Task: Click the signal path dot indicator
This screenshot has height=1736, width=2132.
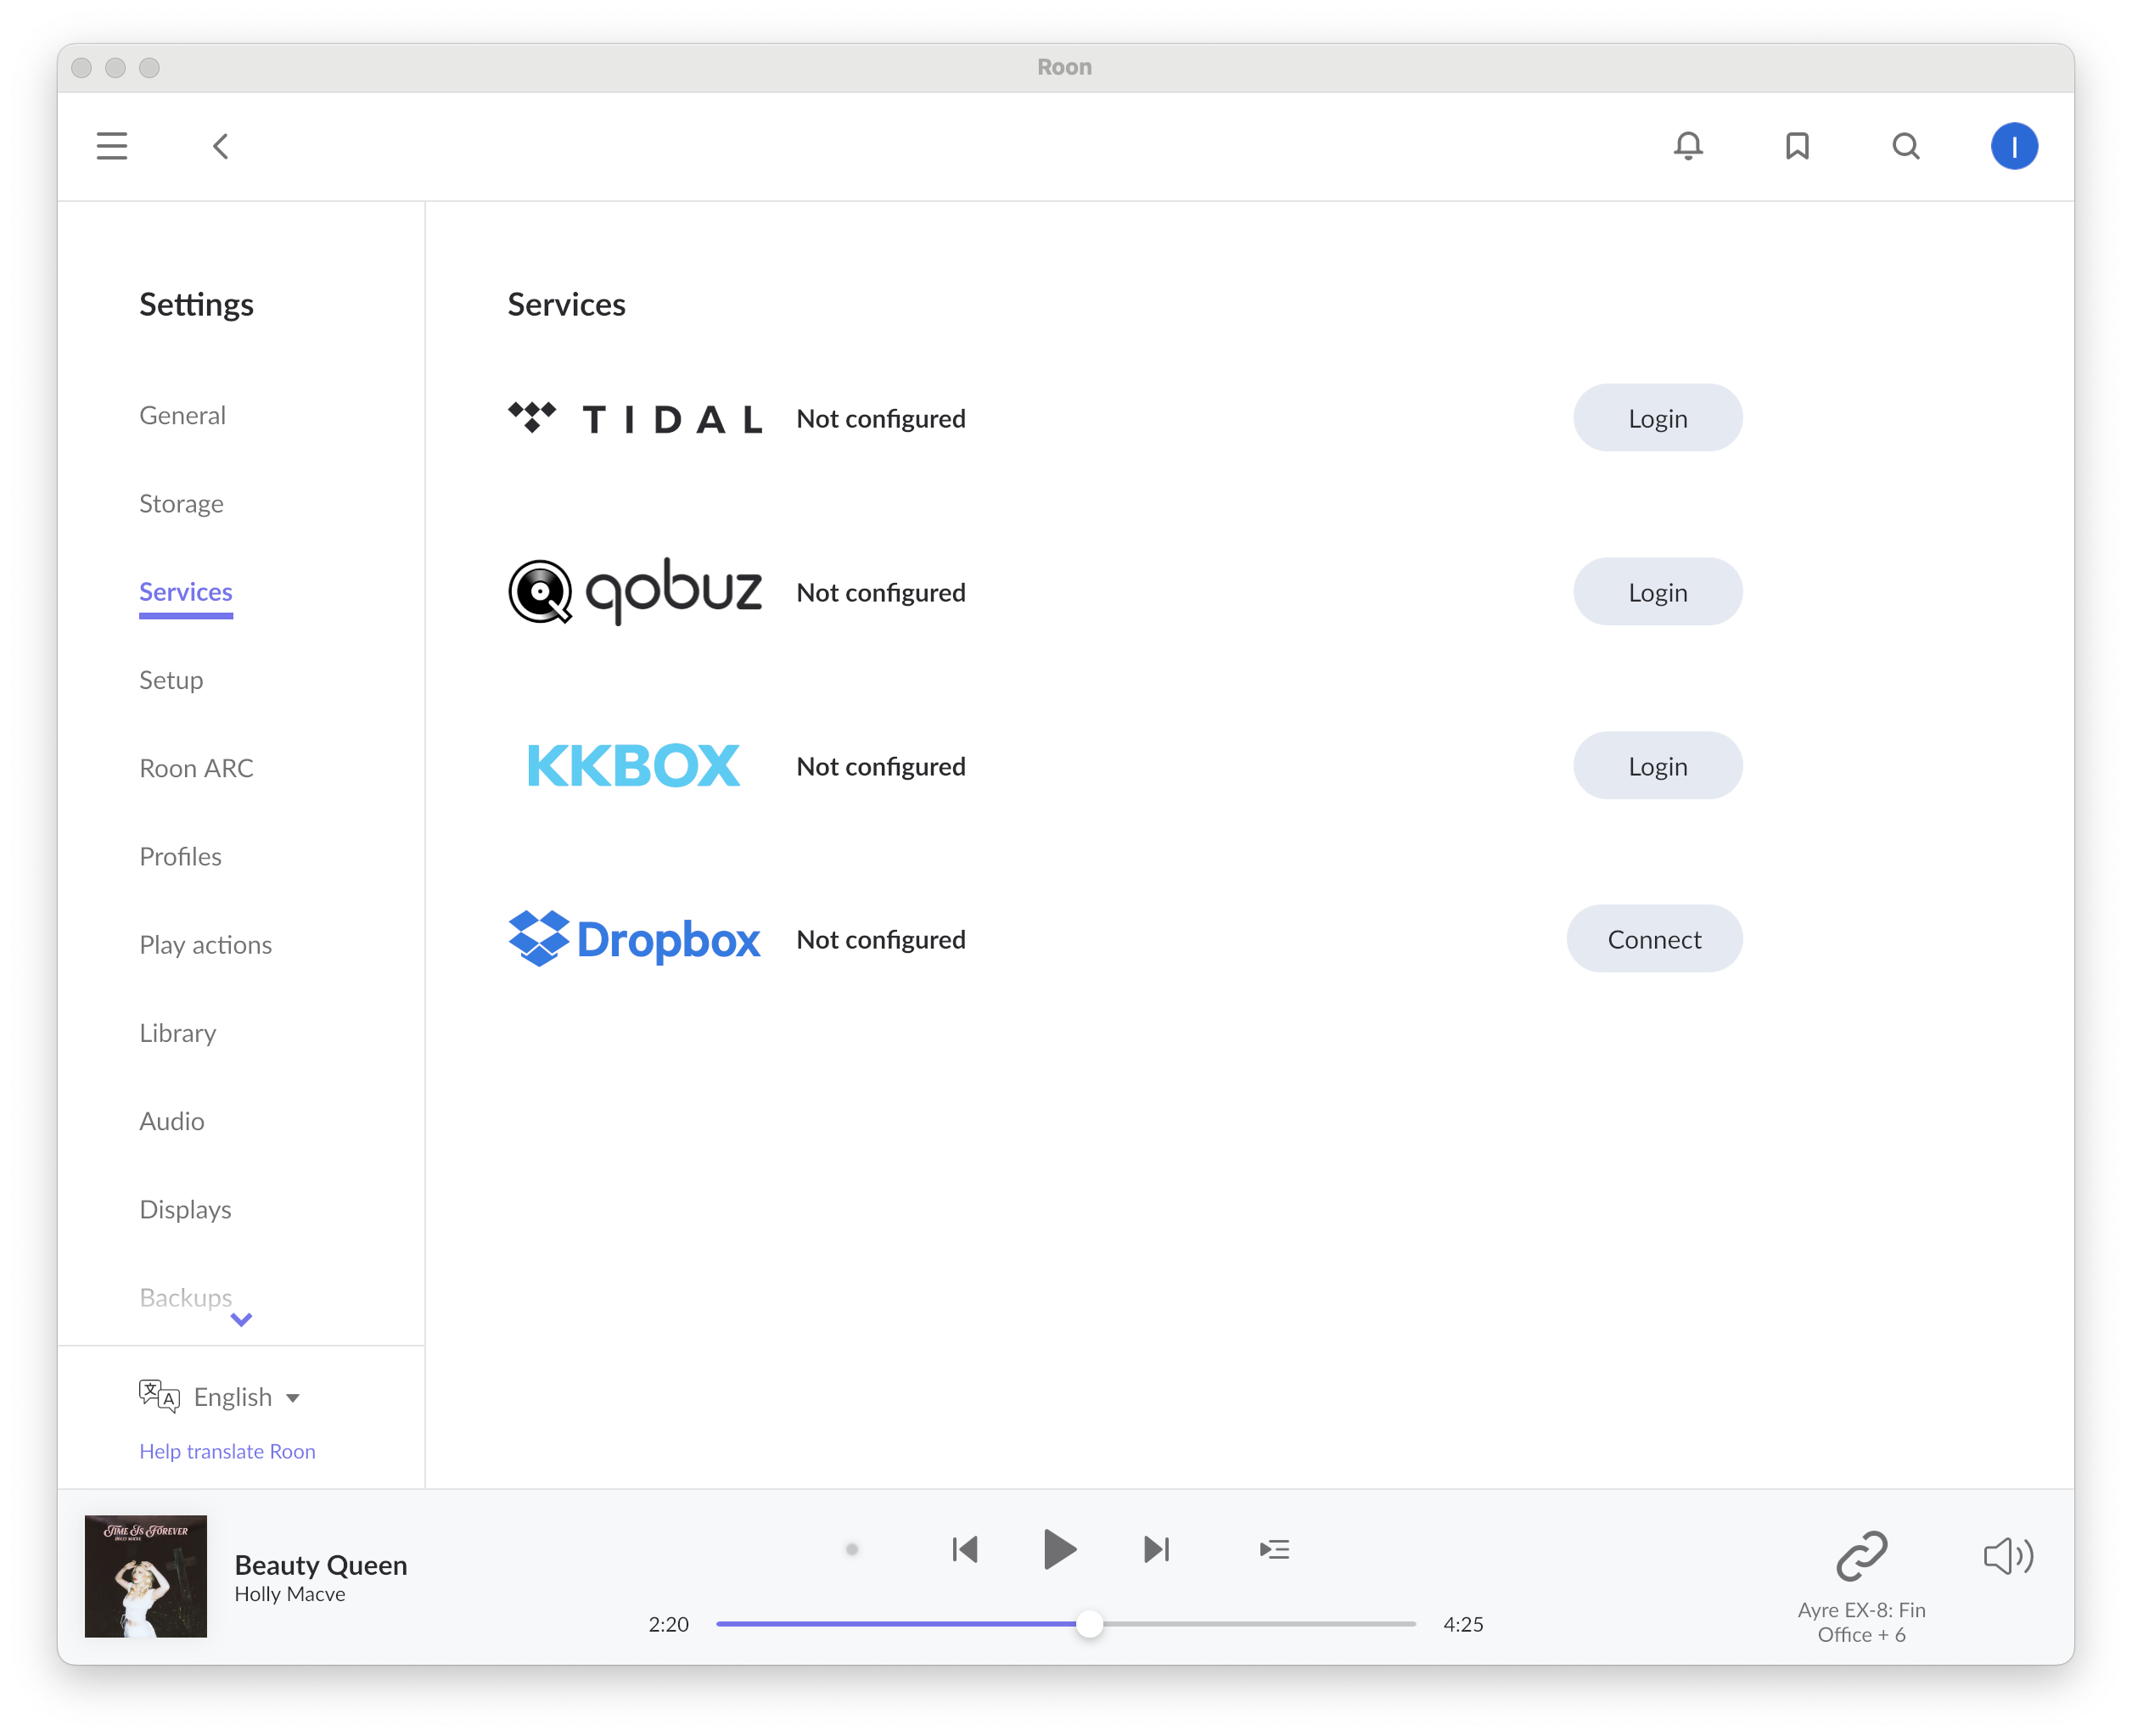Action: 852,1550
